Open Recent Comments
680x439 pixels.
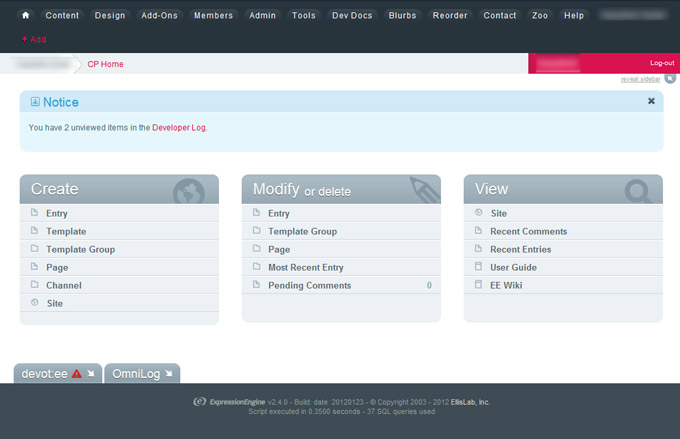coord(529,232)
